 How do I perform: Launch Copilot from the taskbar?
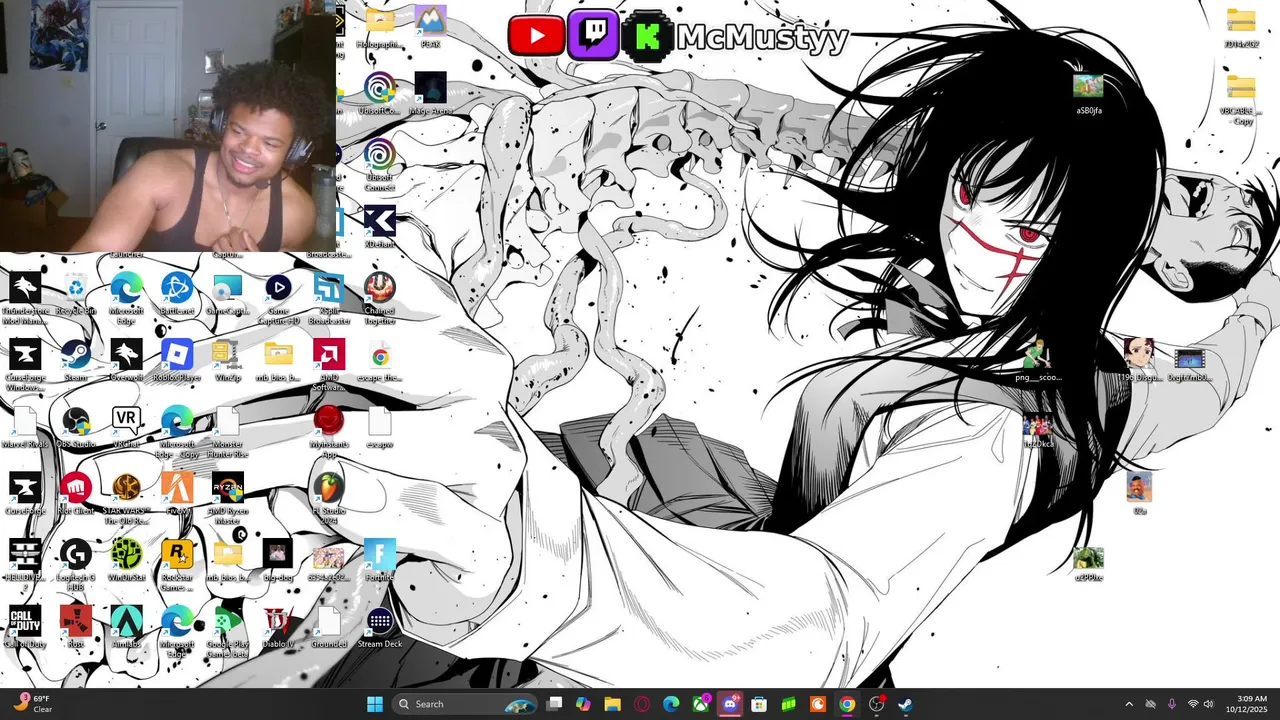[583, 704]
